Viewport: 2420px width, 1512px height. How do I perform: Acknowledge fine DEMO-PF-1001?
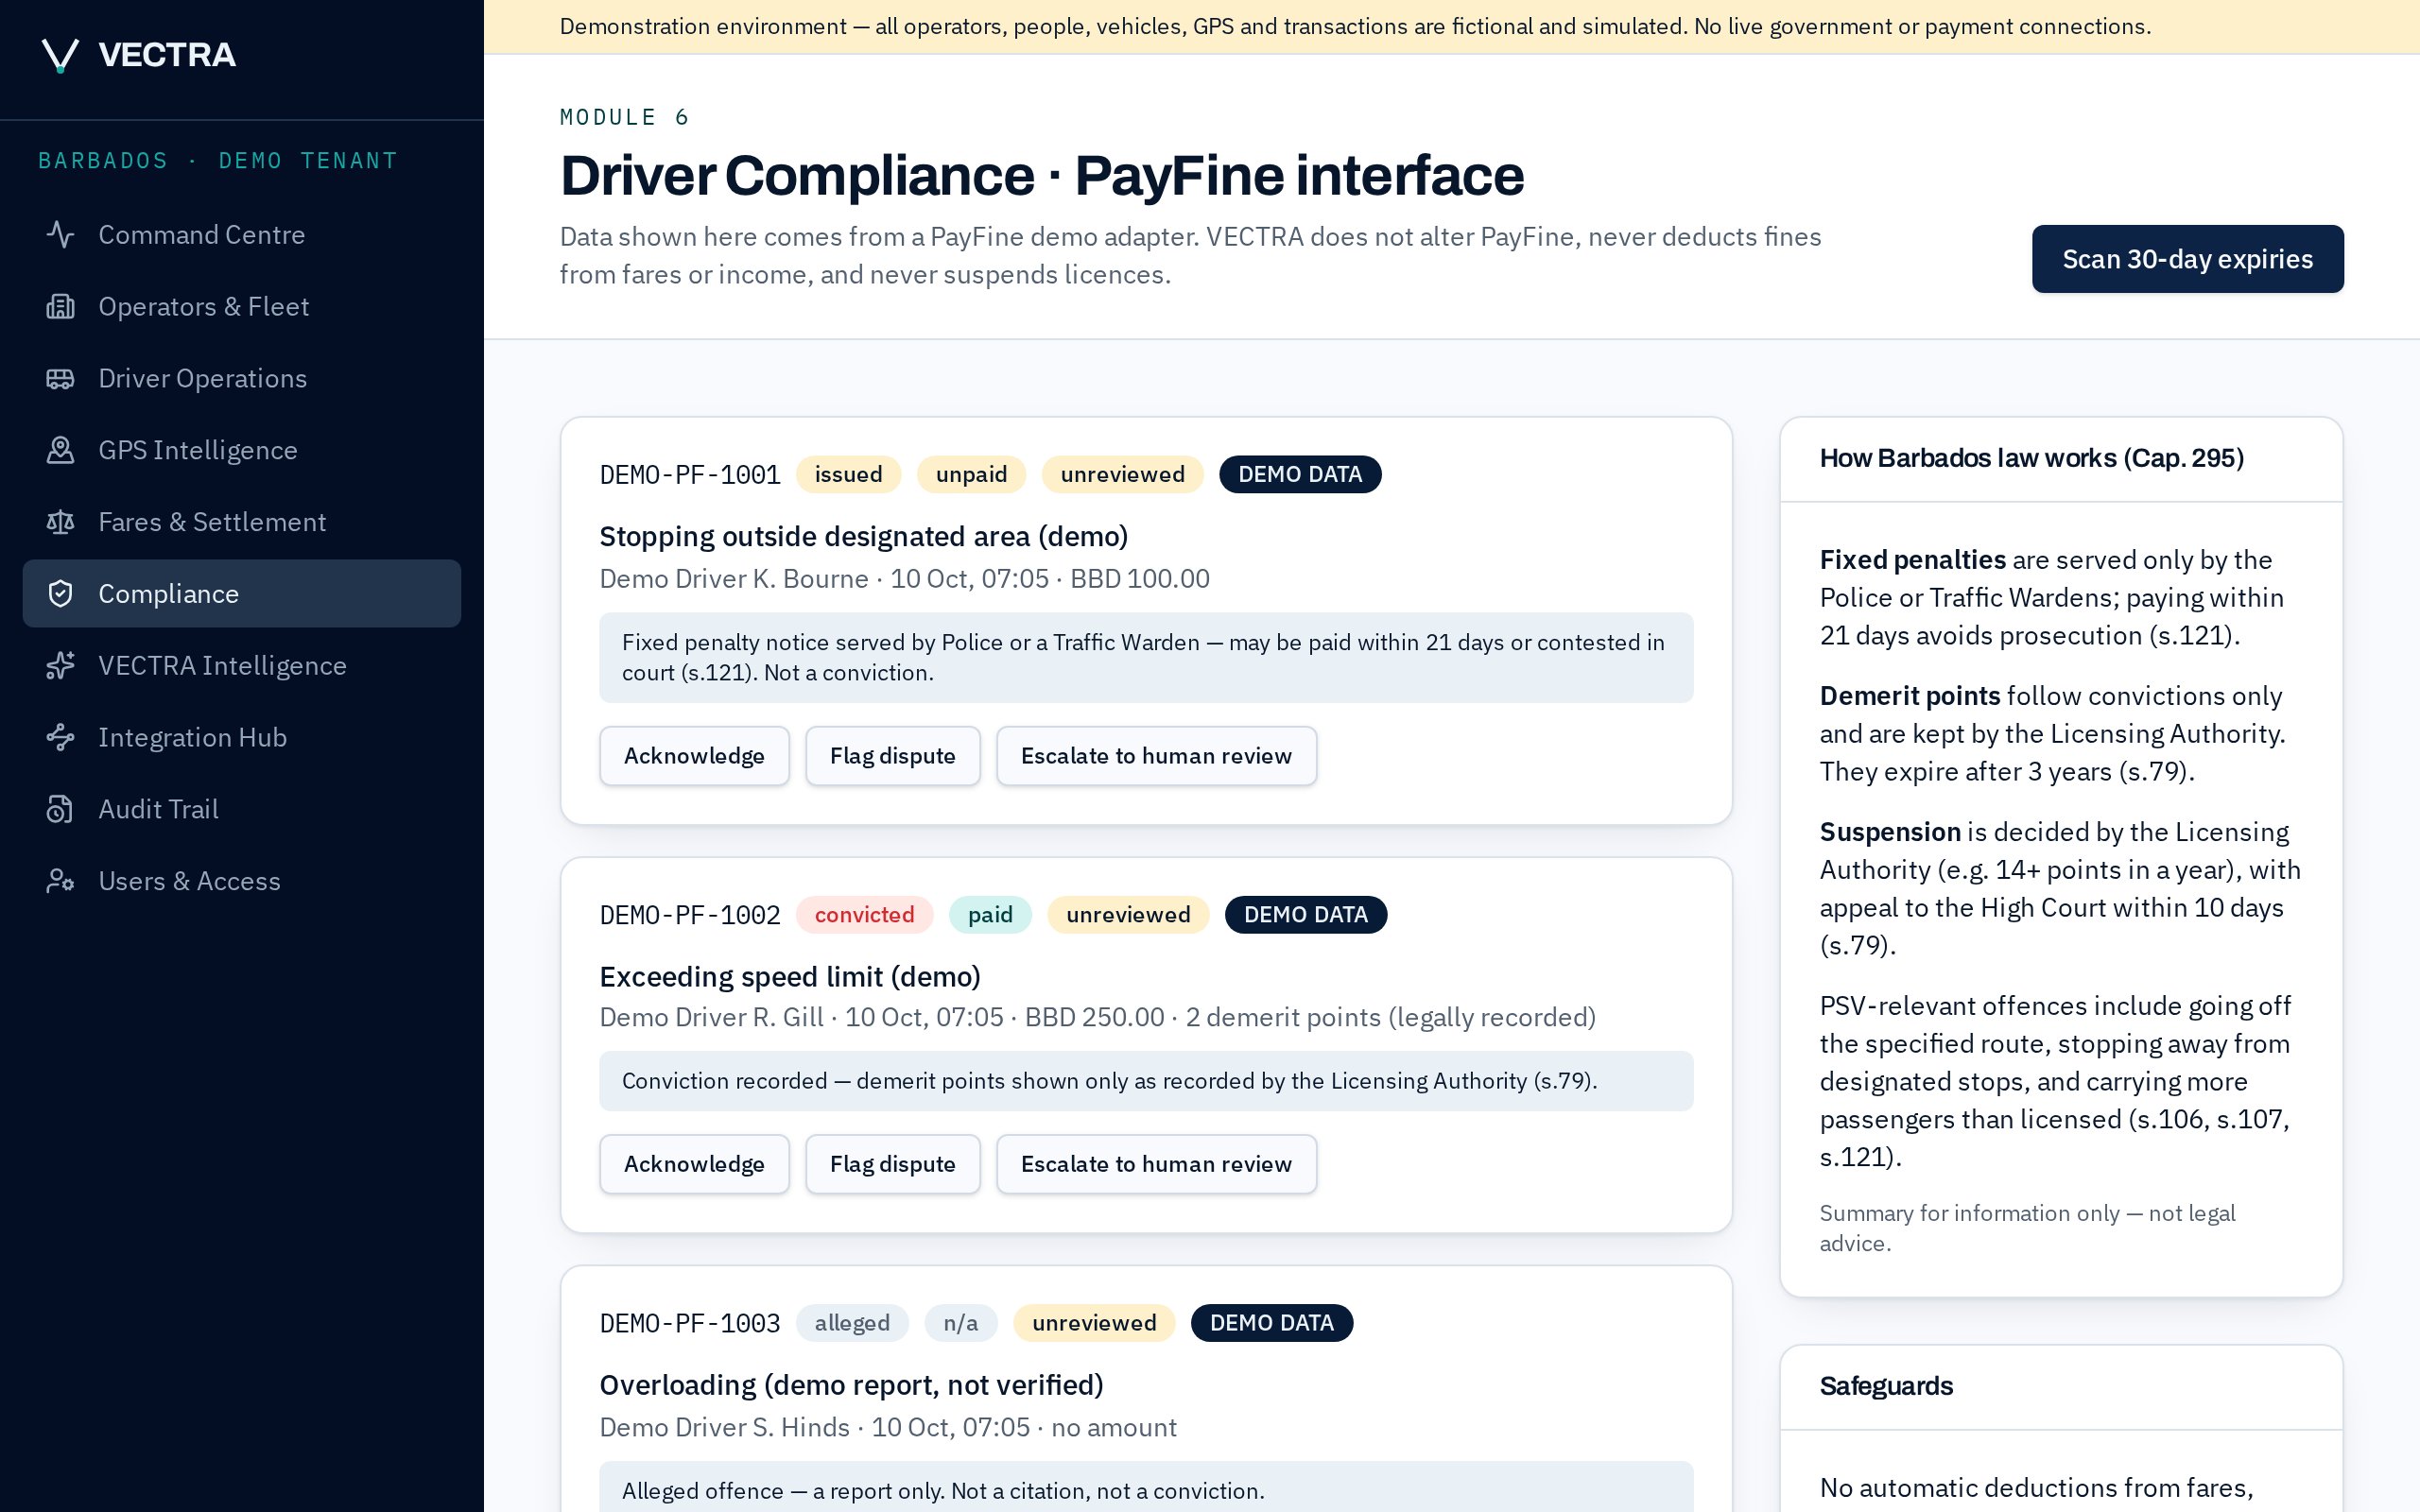[694, 756]
